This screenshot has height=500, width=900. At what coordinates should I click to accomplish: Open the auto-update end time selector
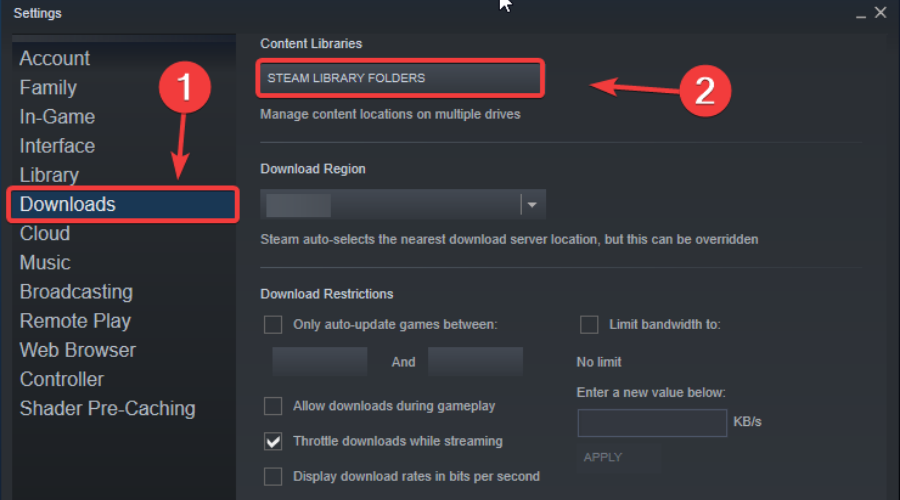475,362
